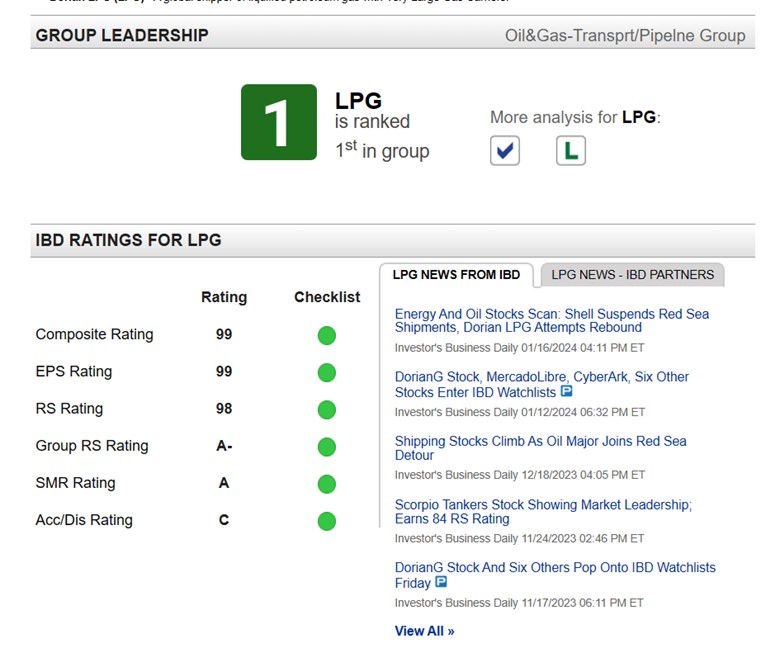This screenshot has width=780, height=653.
Task: Click the 01/16/2024 04:11 PM timestamp
Action: point(582,348)
